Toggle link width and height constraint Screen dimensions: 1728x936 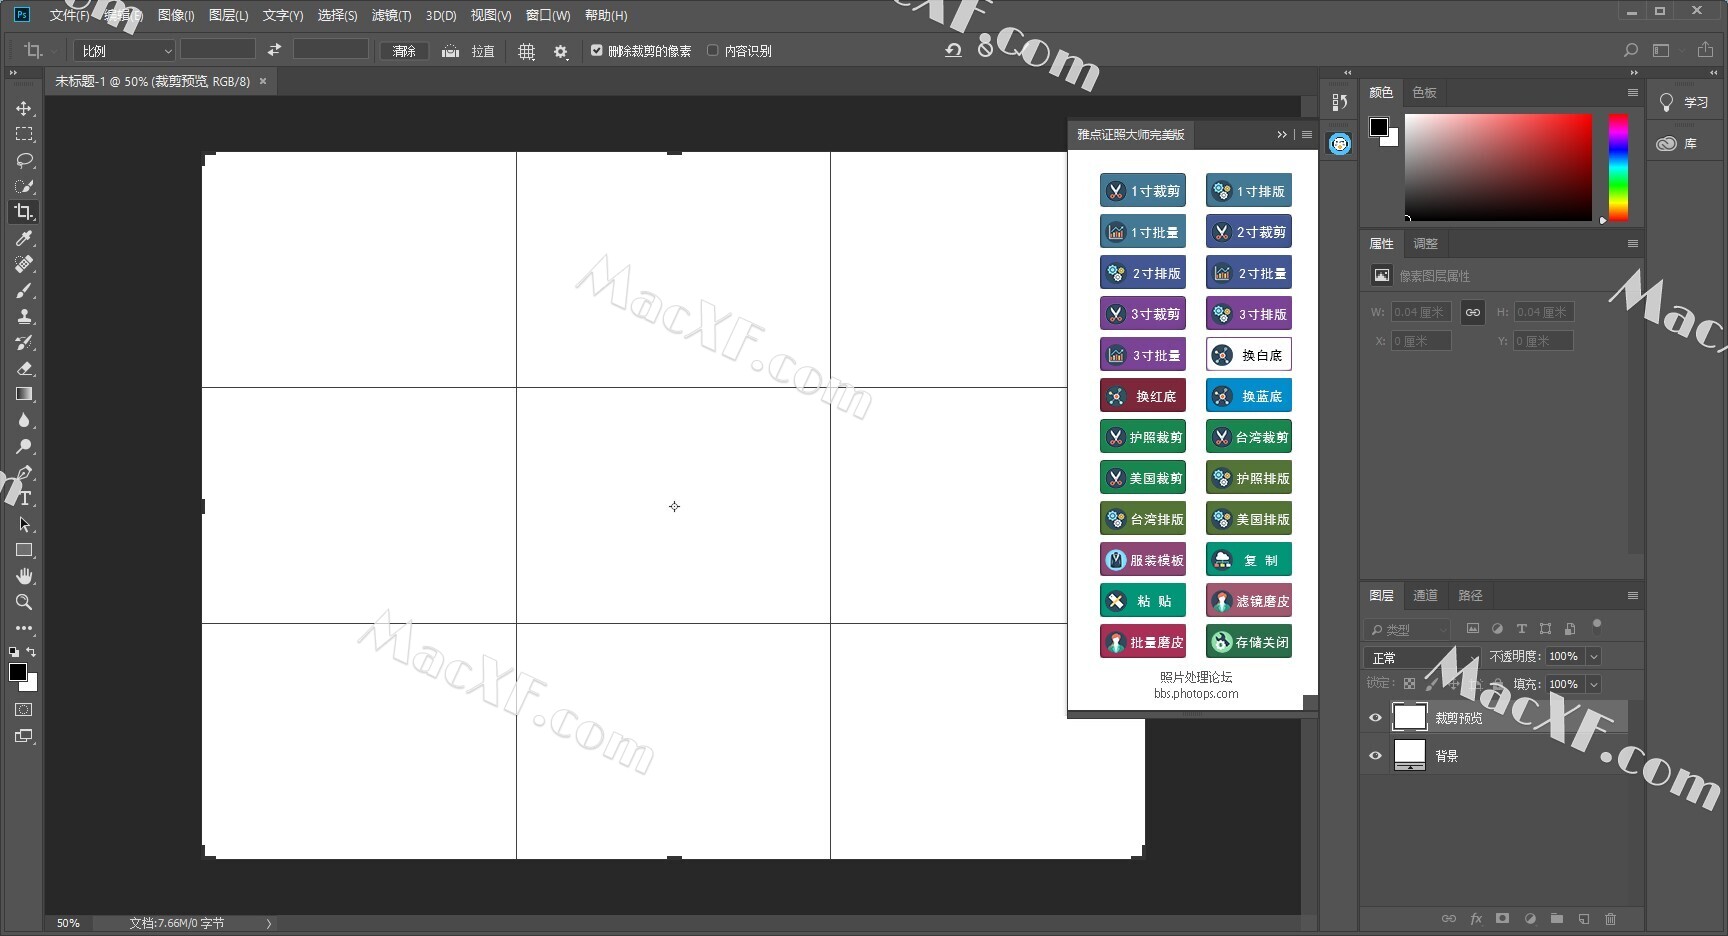click(x=1472, y=312)
